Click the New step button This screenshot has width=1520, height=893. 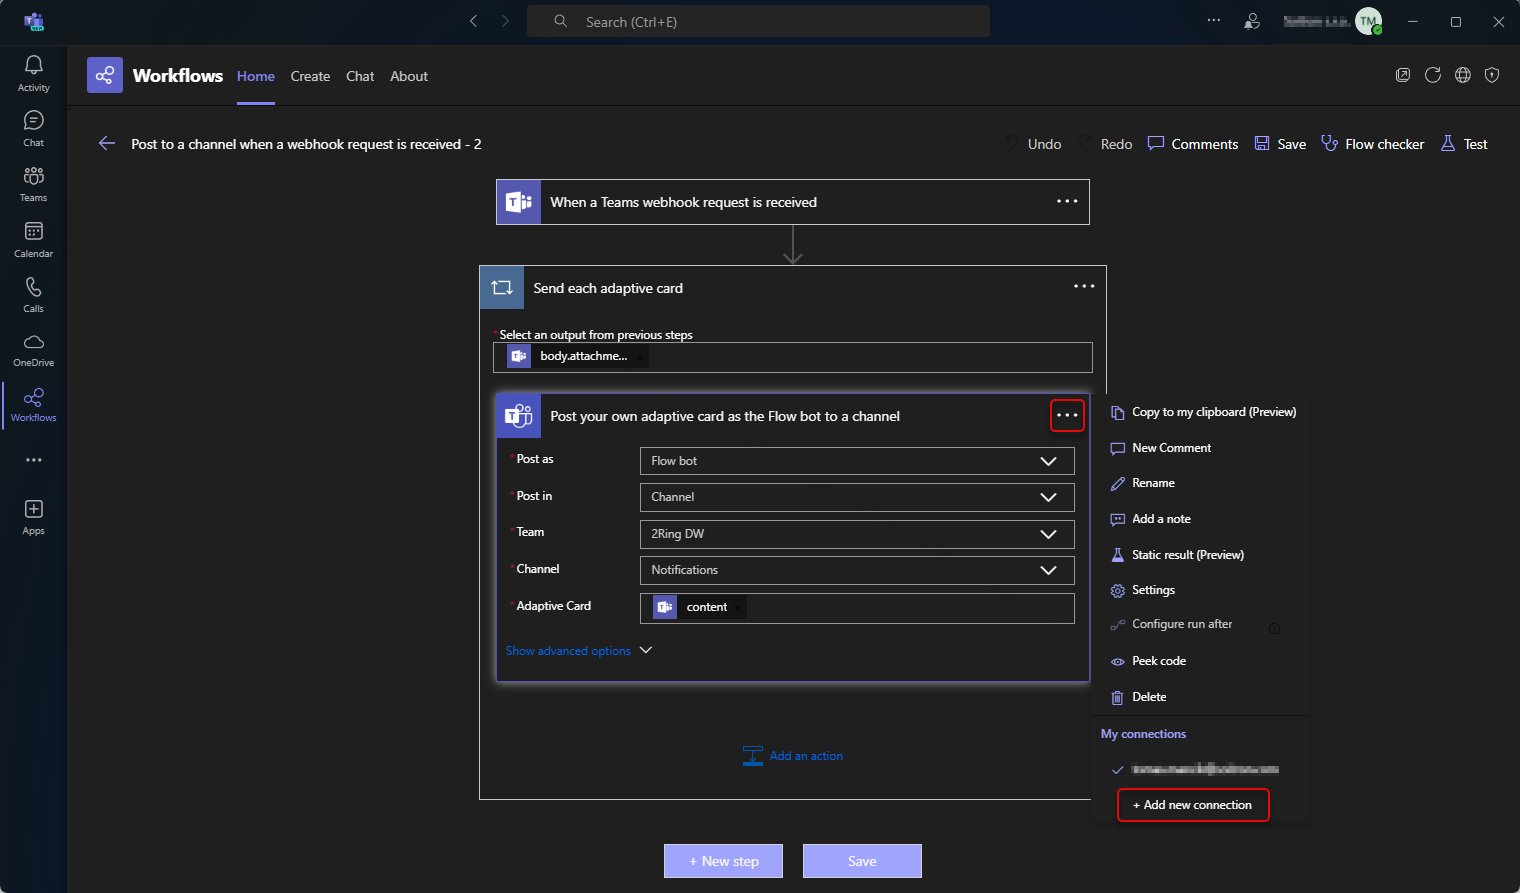723,861
